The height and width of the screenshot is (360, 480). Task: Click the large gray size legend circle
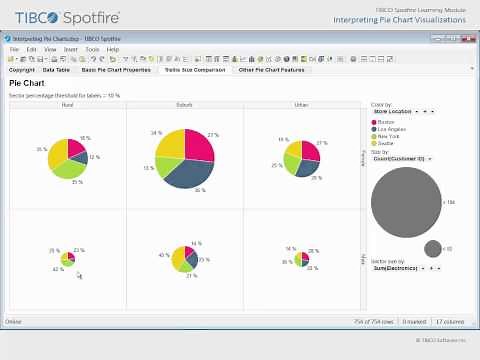406,202
